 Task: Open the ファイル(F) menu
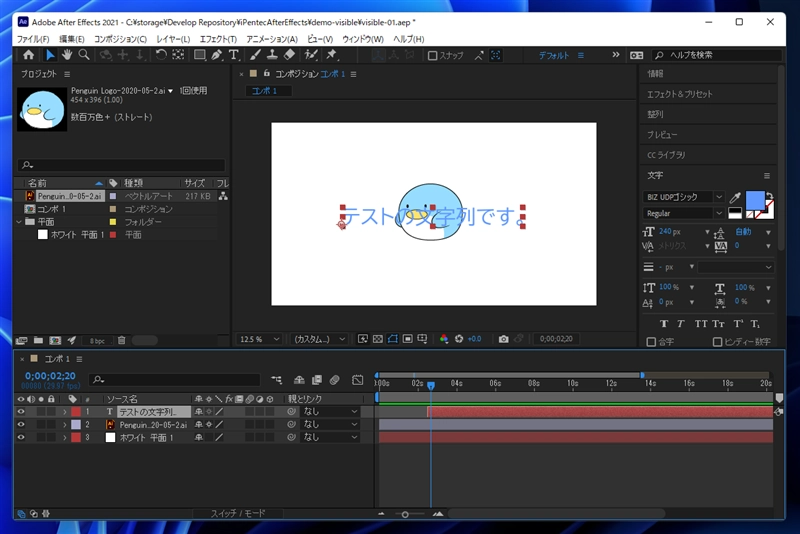pos(33,39)
